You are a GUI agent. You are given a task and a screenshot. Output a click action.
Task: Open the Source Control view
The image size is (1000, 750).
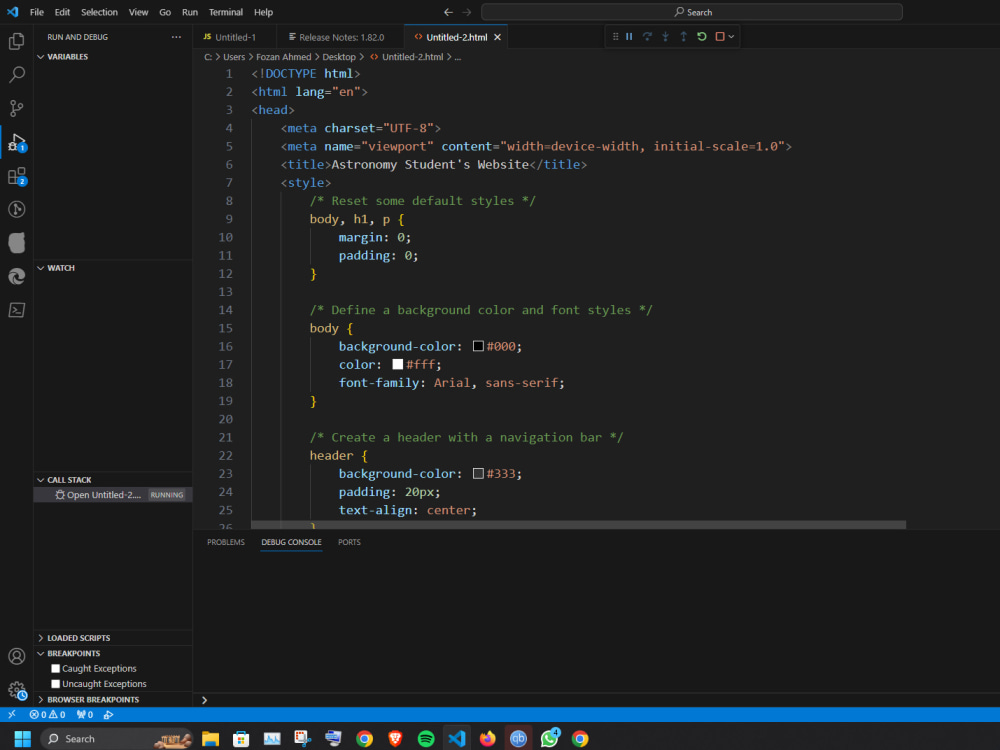click(17, 108)
